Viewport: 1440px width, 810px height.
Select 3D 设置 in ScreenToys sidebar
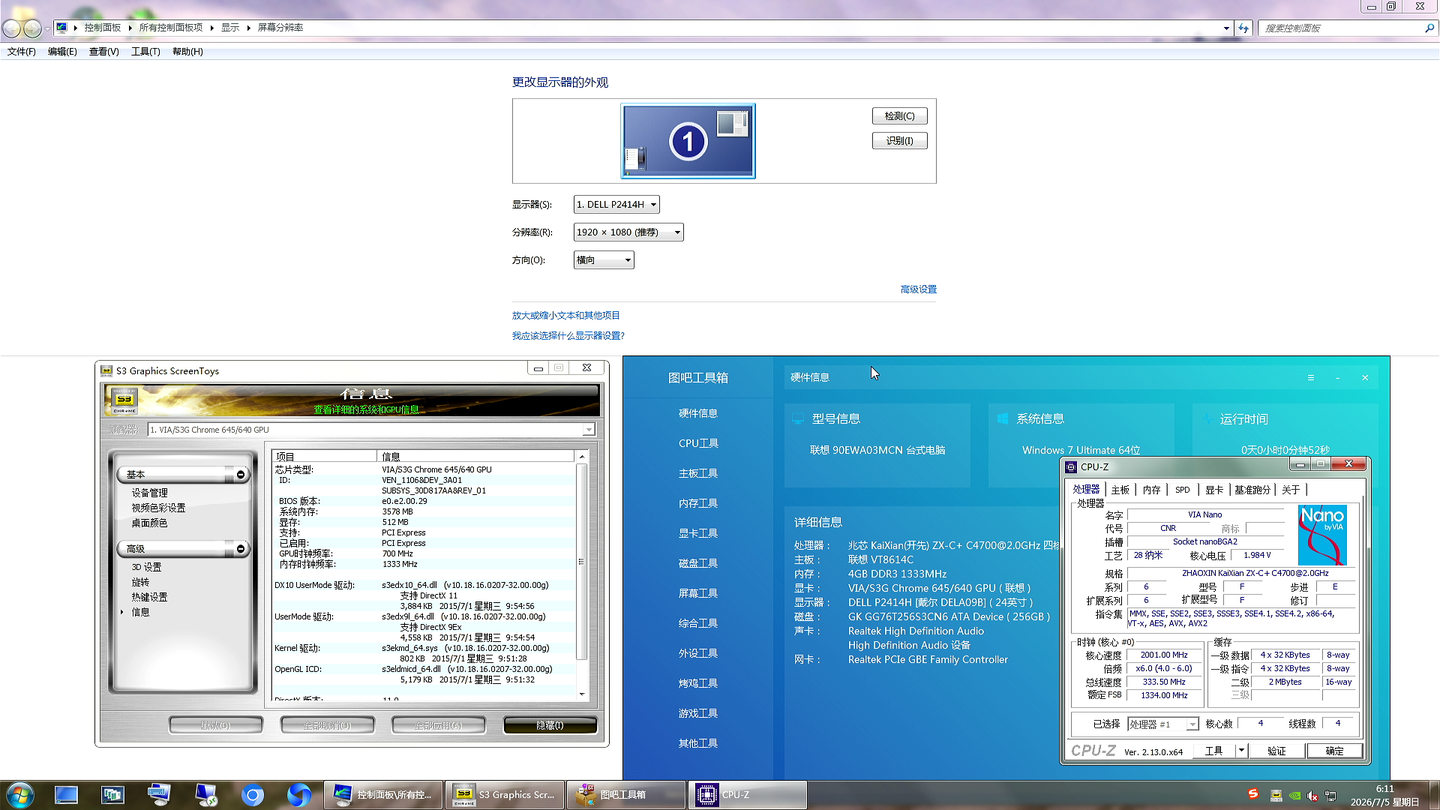(147, 567)
